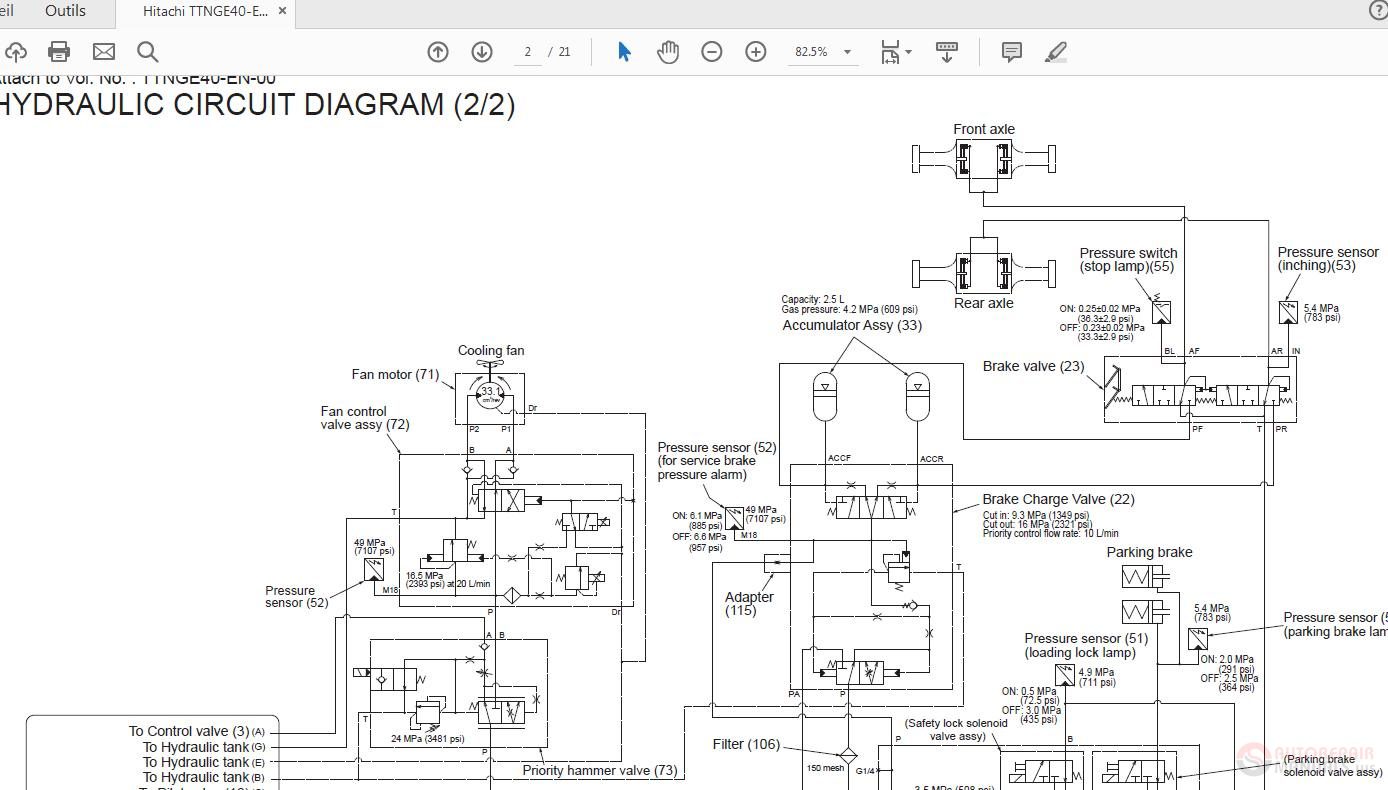Click the total page count 21

pyautogui.click(x=564, y=52)
